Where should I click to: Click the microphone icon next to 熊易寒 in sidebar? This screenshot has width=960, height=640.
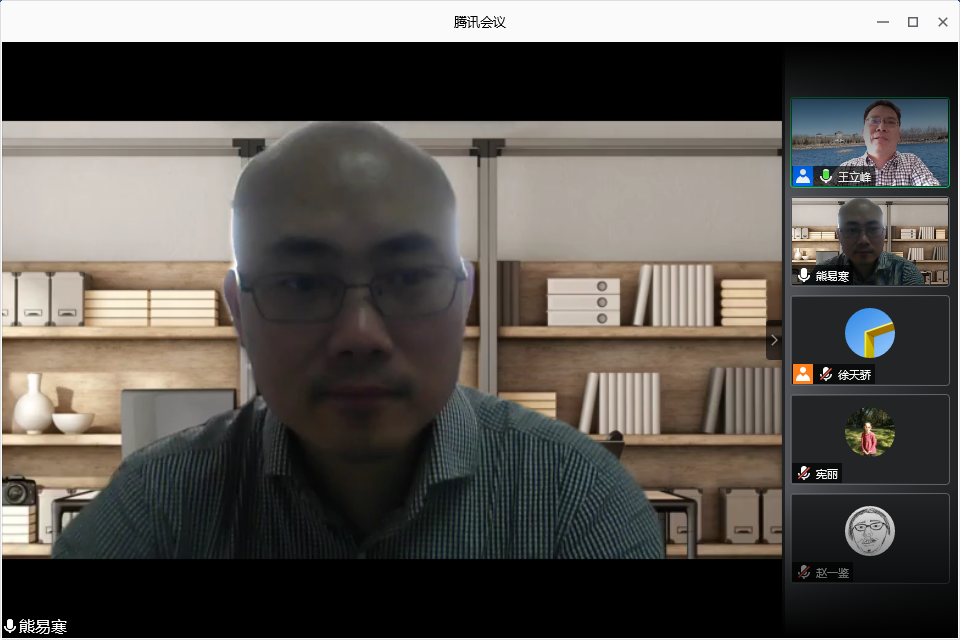click(803, 275)
